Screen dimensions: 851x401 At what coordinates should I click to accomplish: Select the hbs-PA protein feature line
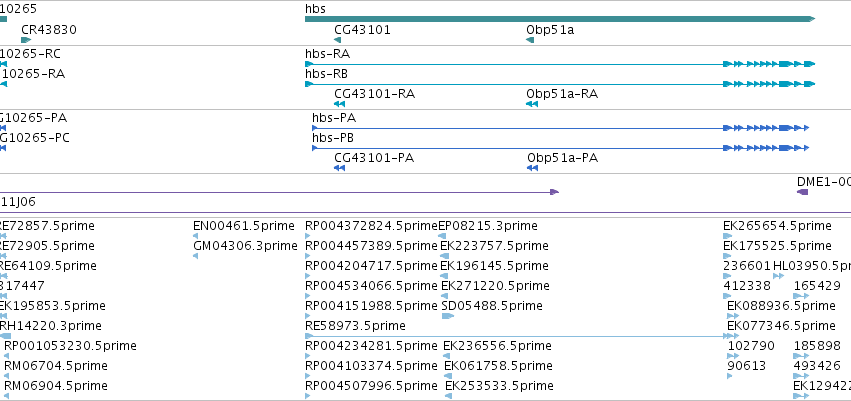(561, 128)
